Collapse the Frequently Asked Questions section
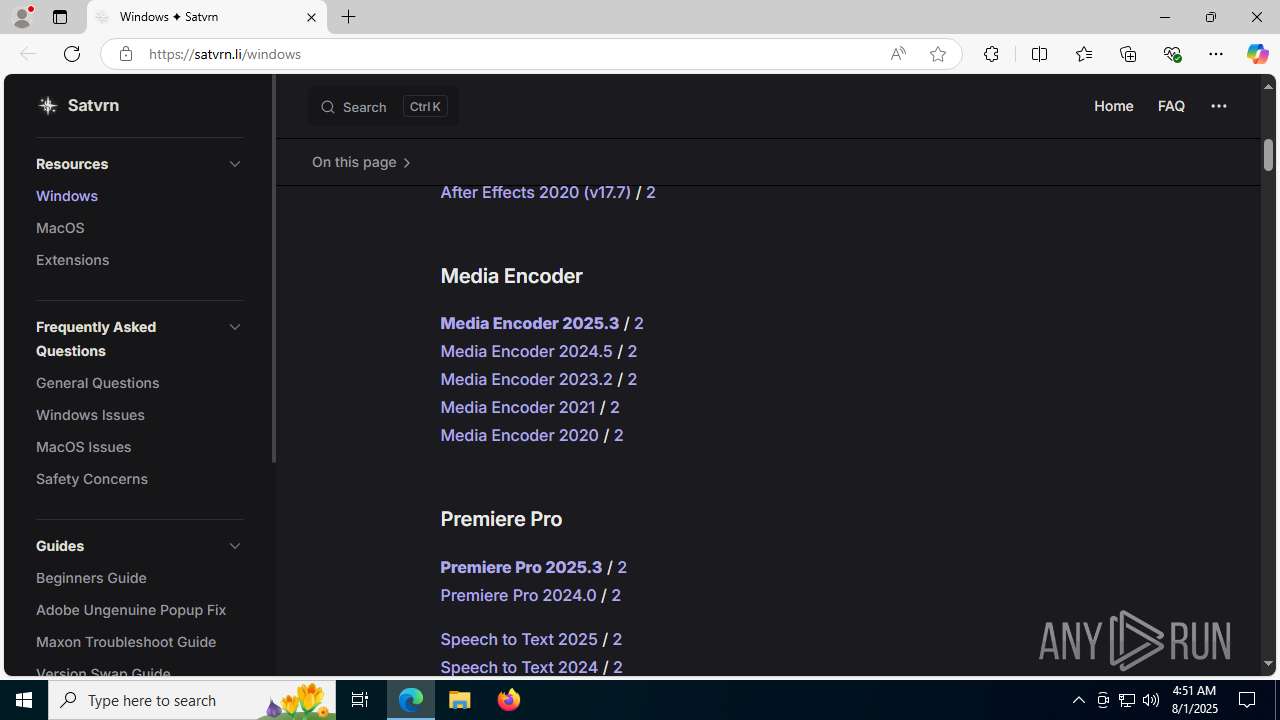 tap(235, 327)
